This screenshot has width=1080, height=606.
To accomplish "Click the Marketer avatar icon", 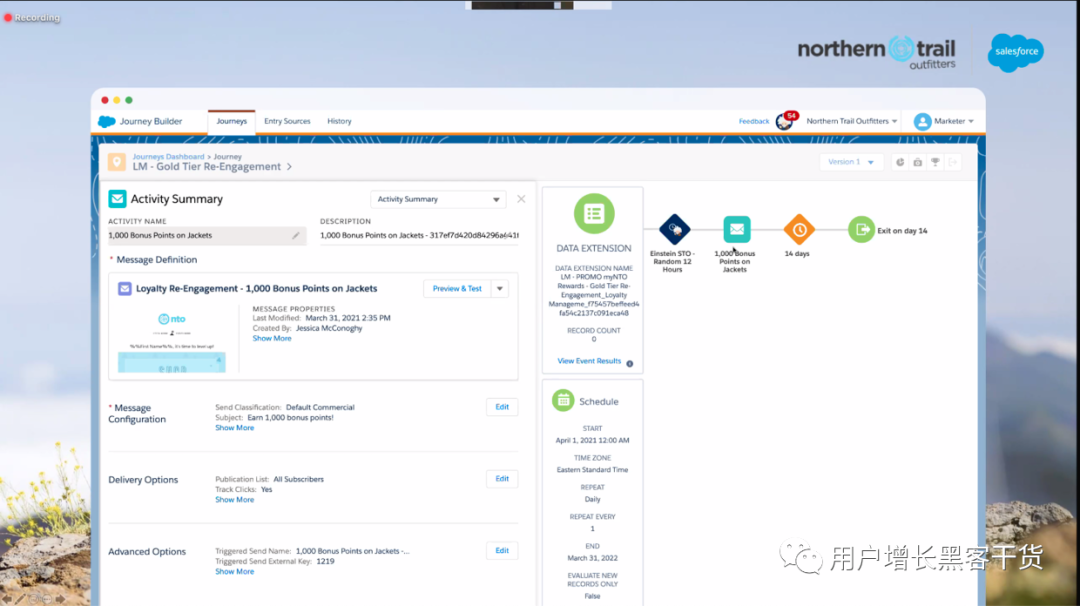I will [922, 121].
